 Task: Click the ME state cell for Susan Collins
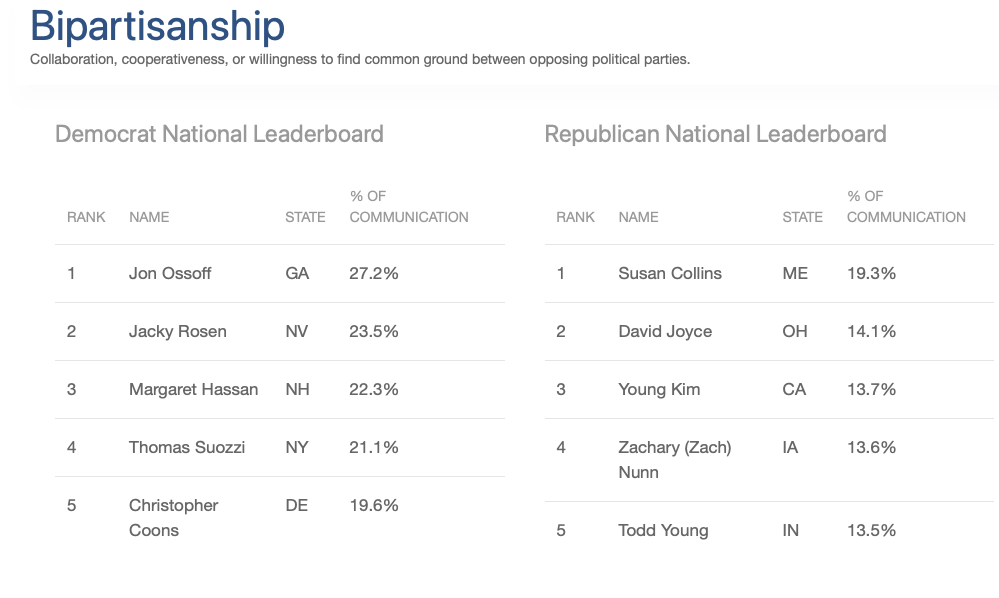[794, 273]
